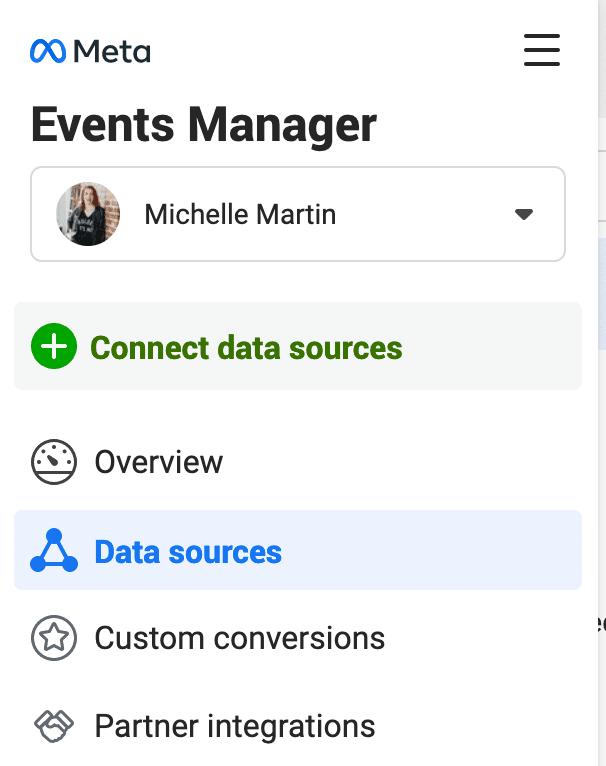Viewport: 606px width, 766px height.
Task: Click the Partner integrations handshake icon
Action: (x=54, y=725)
